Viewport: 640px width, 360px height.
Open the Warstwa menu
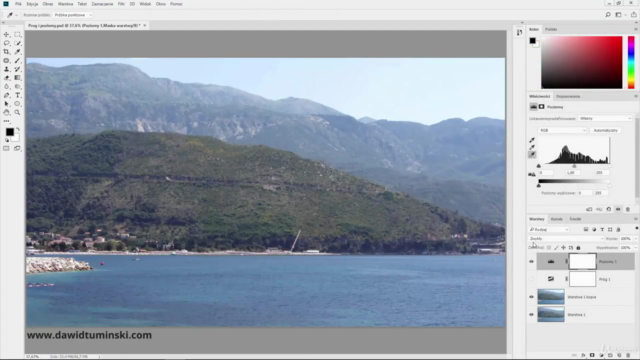coord(65,4)
